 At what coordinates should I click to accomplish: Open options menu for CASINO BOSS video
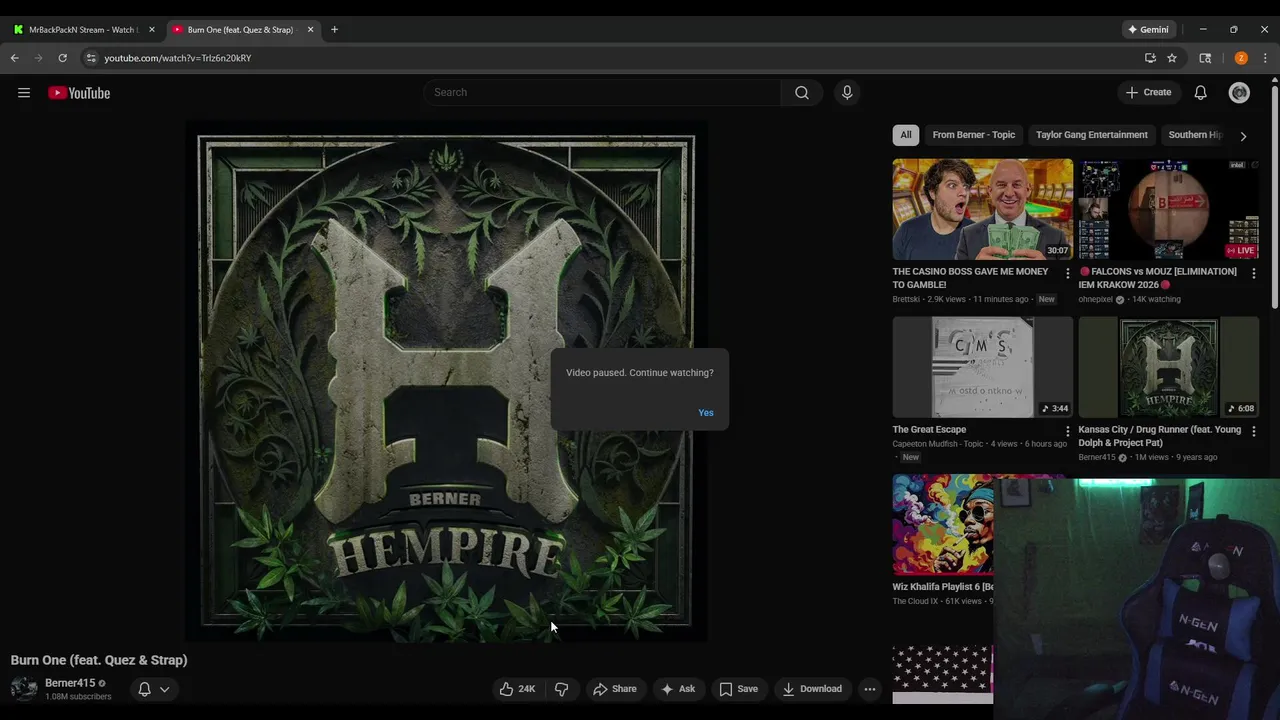pyautogui.click(x=1067, y=273)
